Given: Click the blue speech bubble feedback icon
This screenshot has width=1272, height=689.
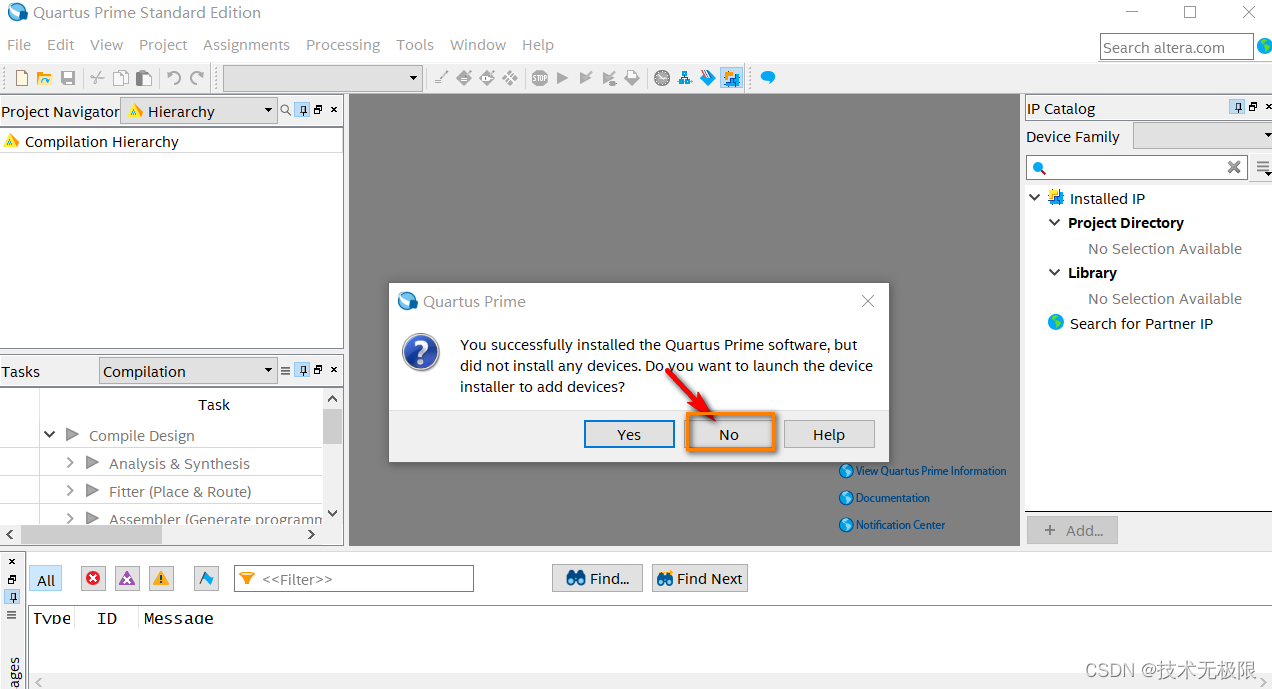Looking at the screenshot, I should pyautogui.click(x=768, y=77).
